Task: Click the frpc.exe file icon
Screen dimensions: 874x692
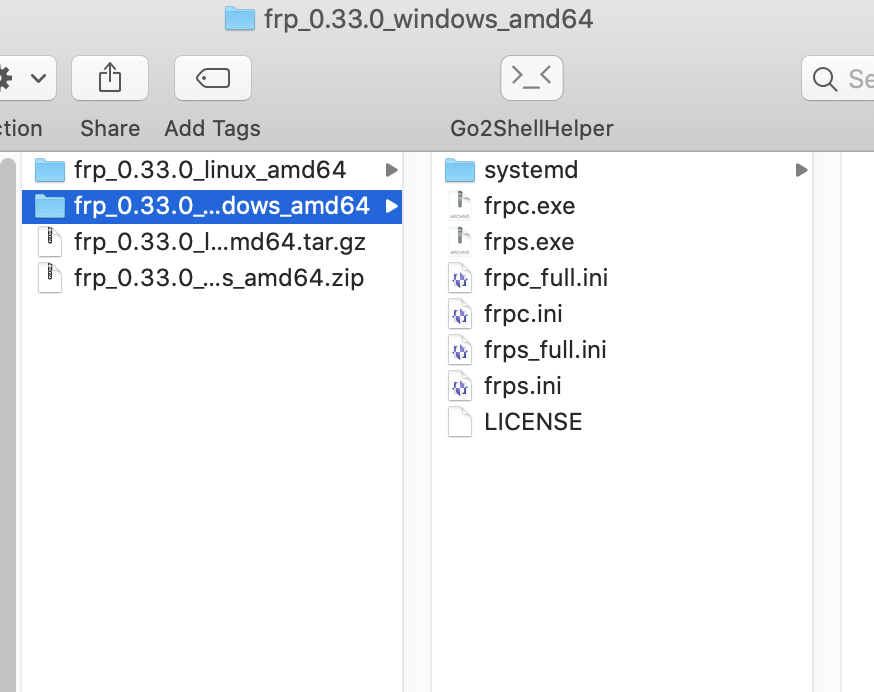Action: point(459,206)
